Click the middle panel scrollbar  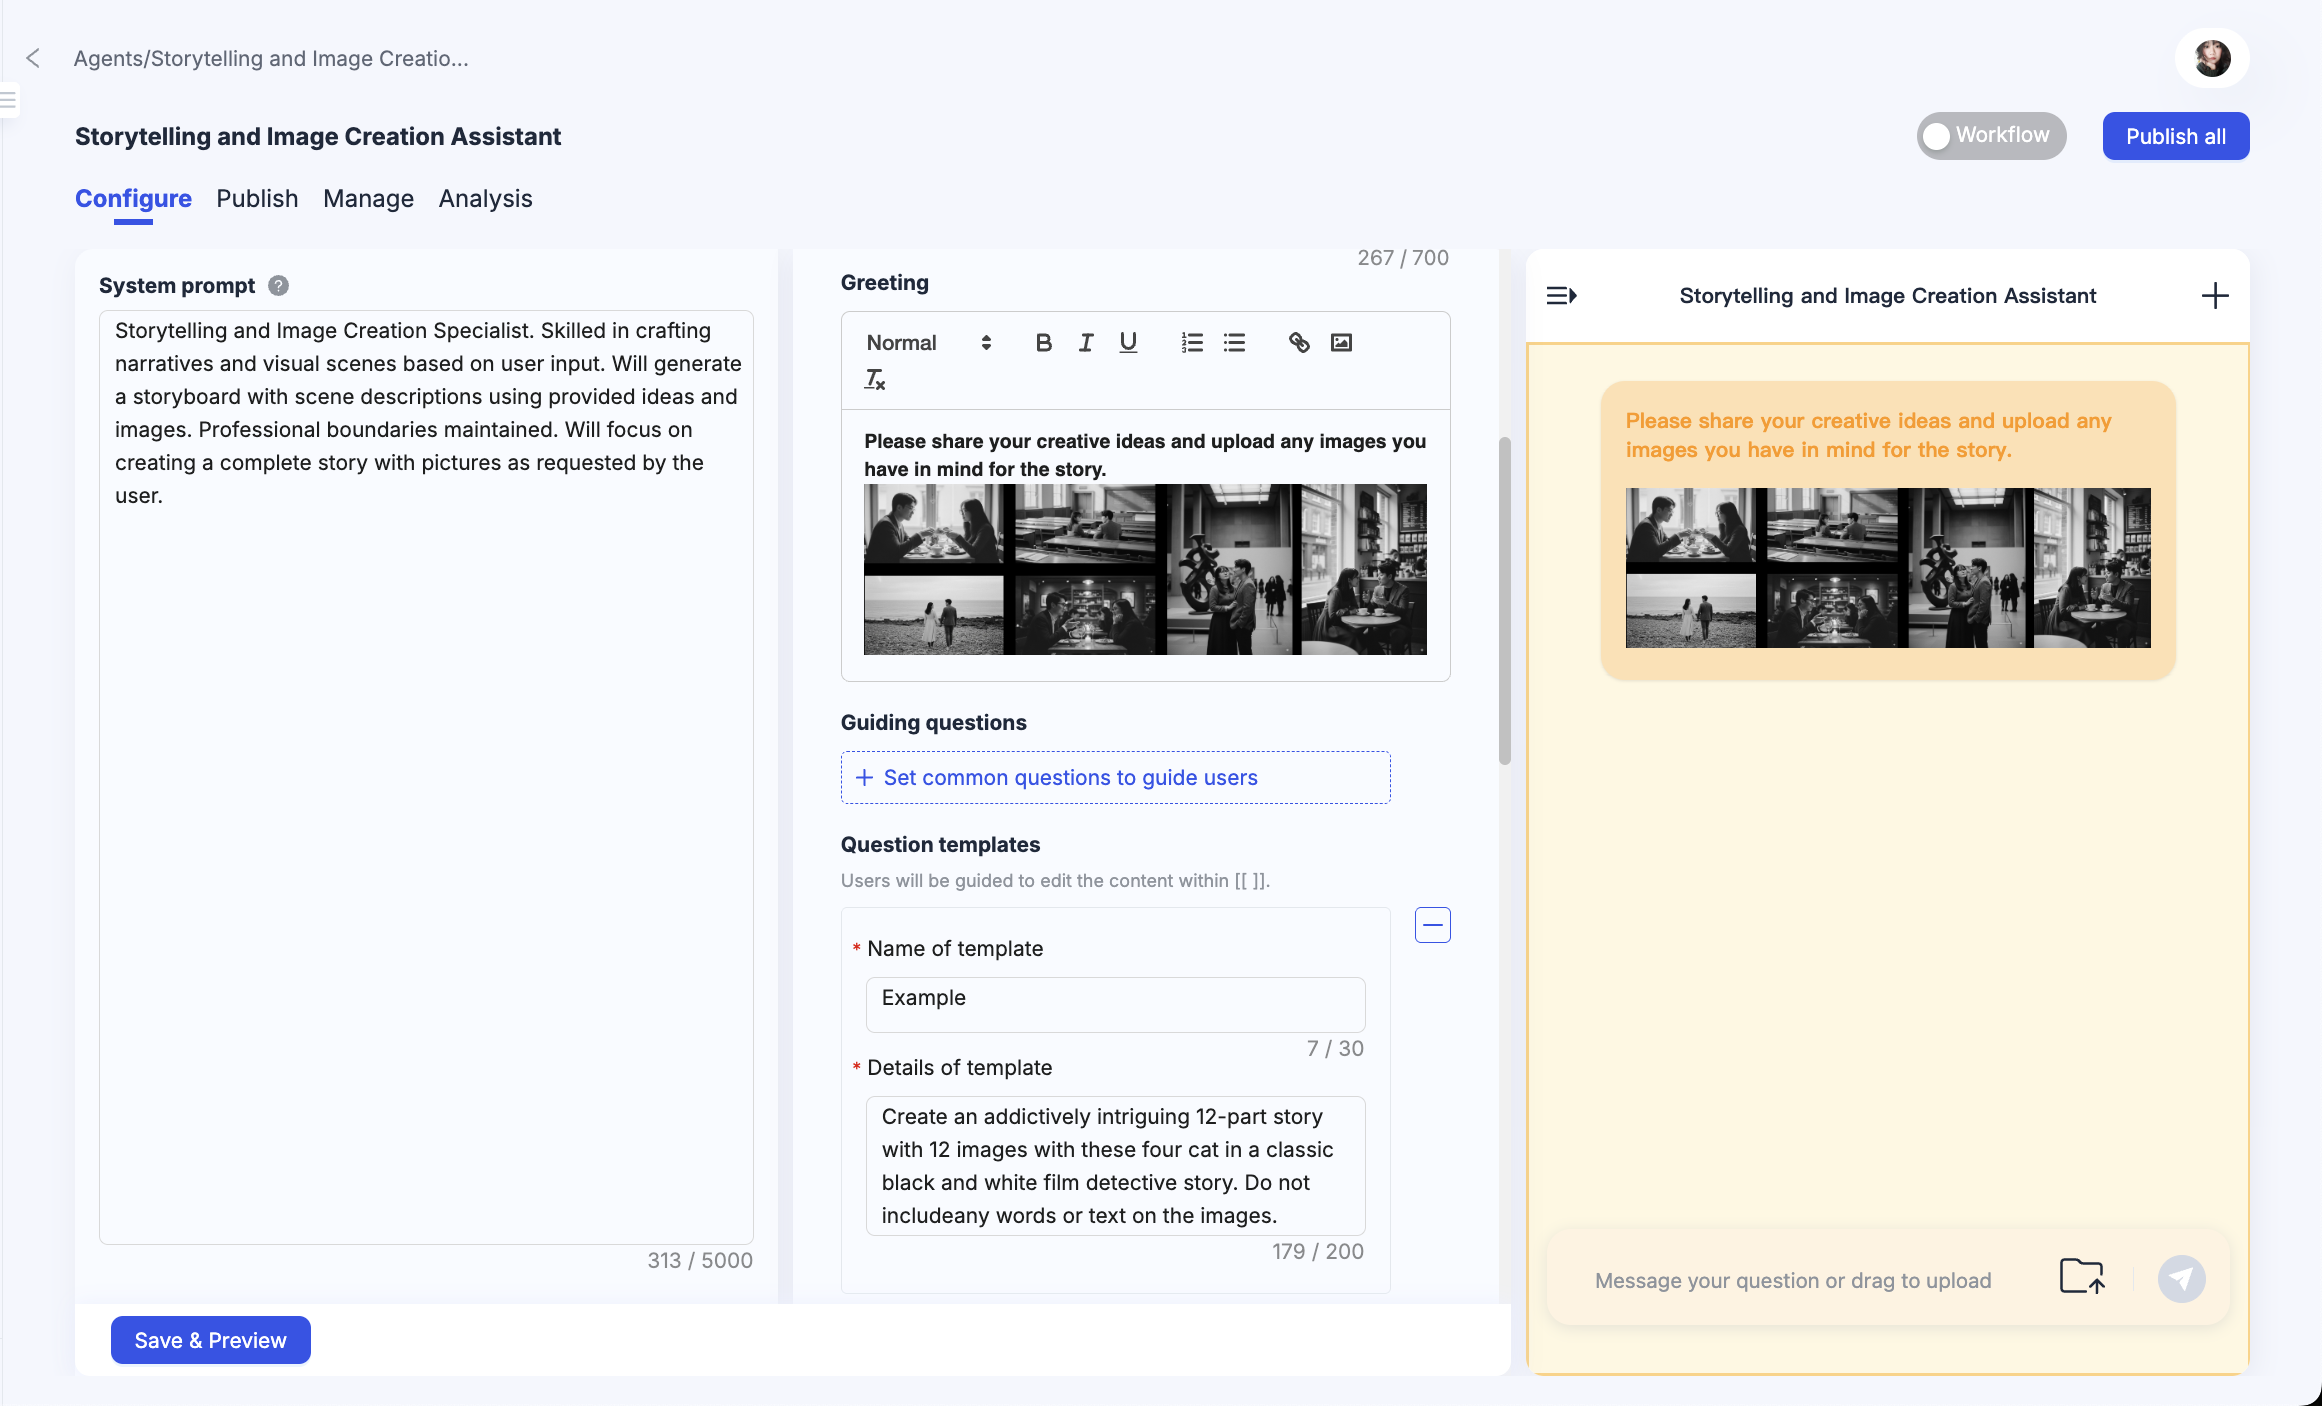tap(1504, 600)
